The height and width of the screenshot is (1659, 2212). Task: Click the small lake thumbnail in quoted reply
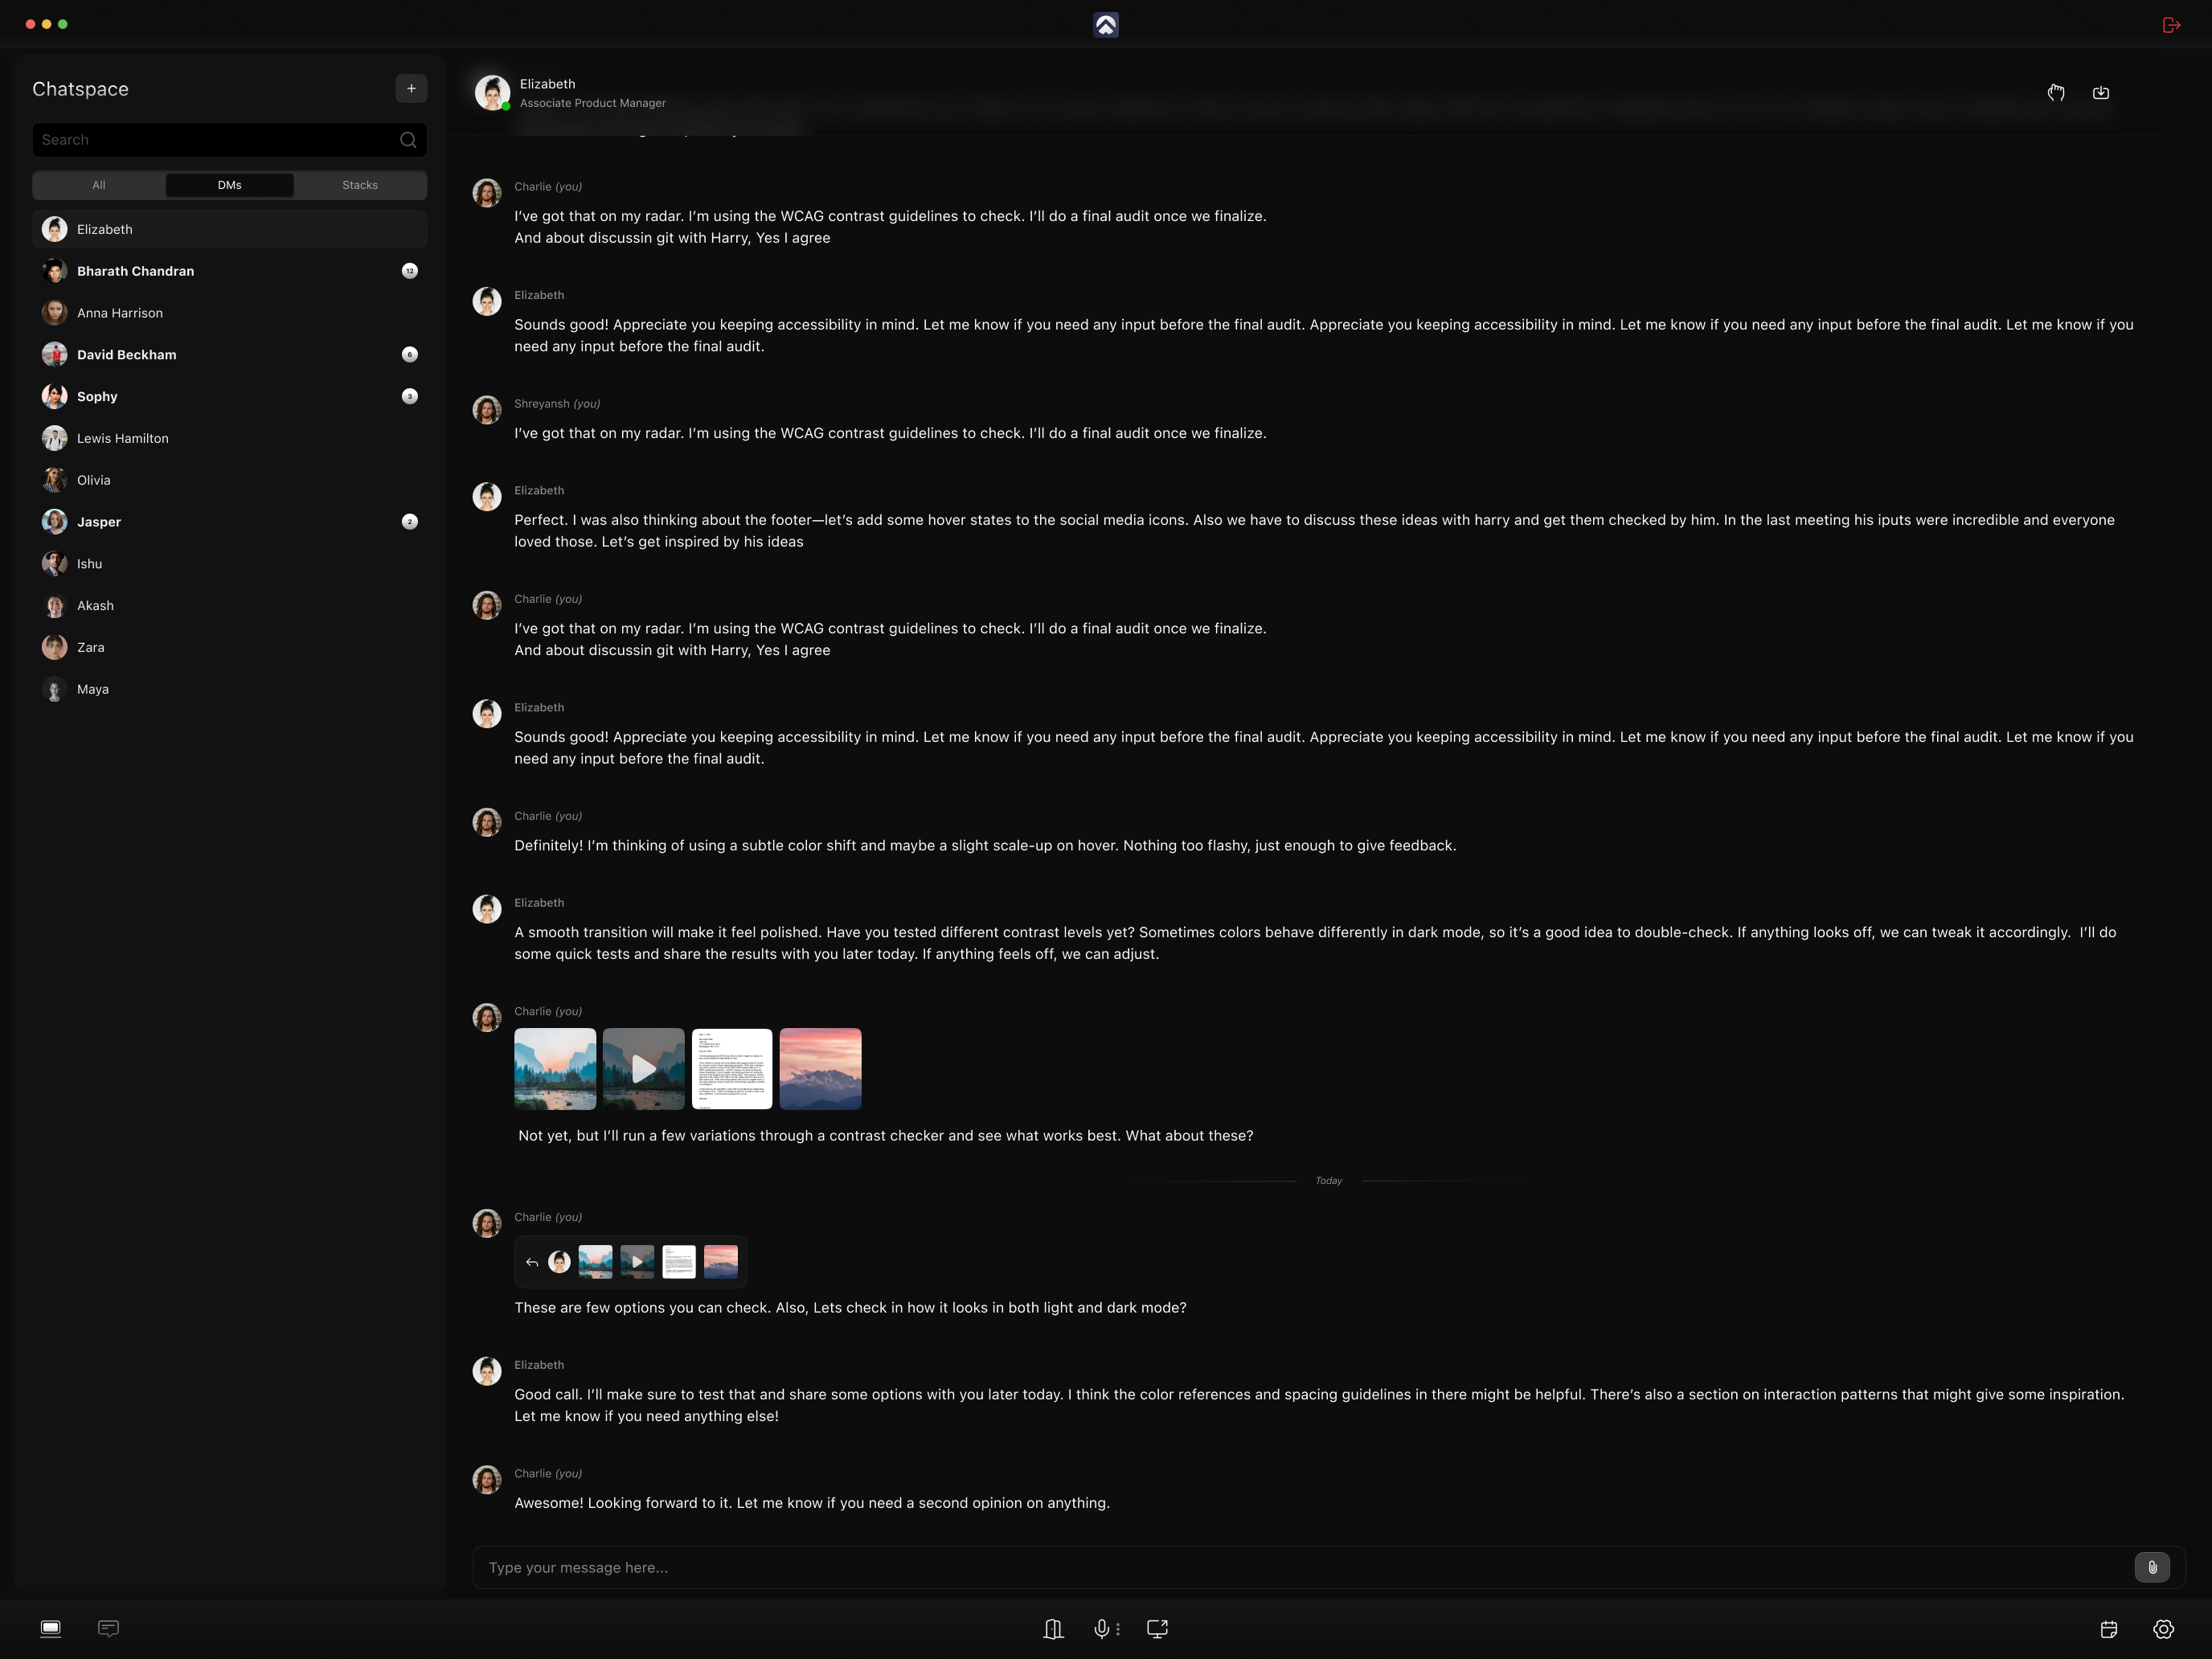(x=596, y=1262)
